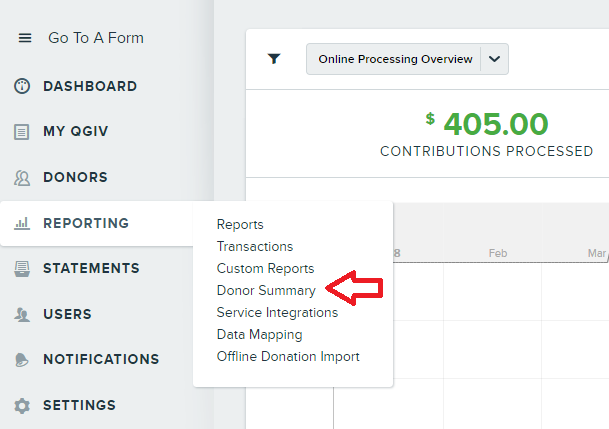The height and width of the screenshot is (429, 609).
Task: Open the hamburger menu icon
Action: click(25, 38)
